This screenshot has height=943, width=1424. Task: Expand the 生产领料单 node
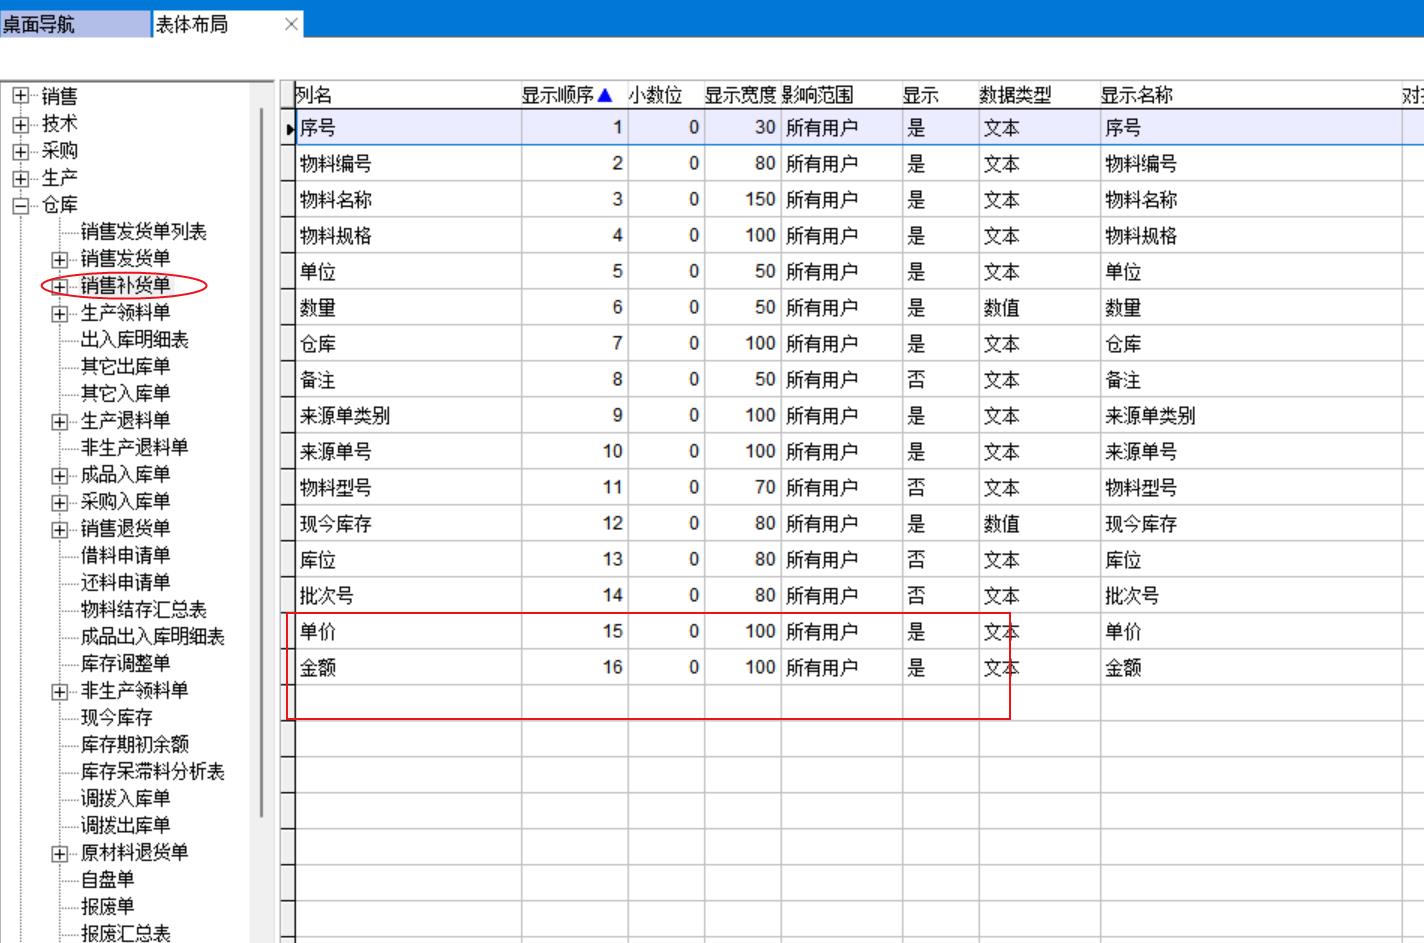click(x=60, y=314)
